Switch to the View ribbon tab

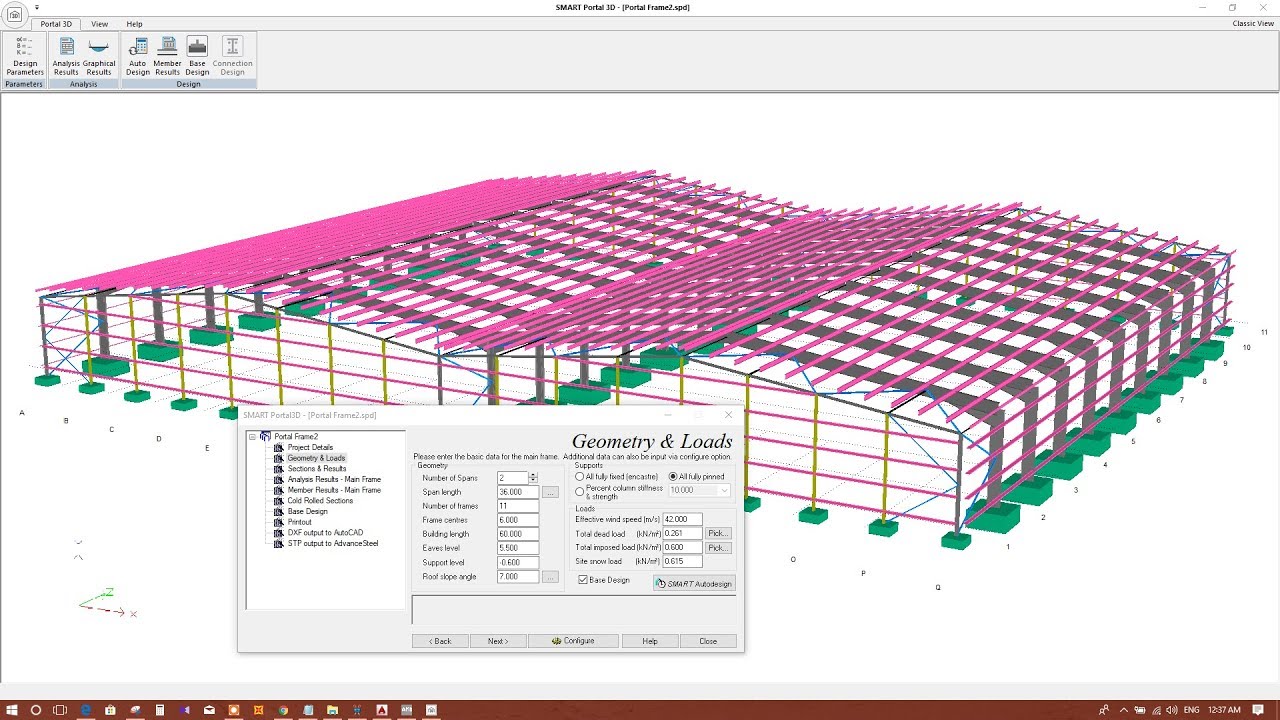99,24
